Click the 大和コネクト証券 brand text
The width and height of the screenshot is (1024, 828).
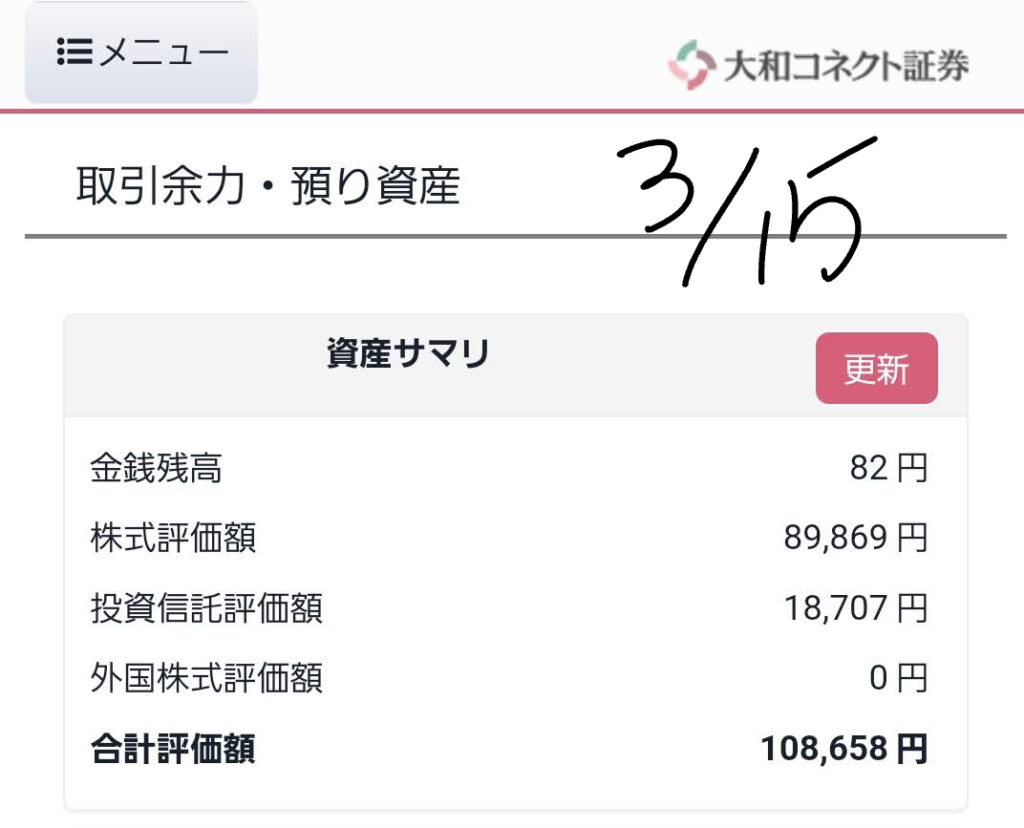846,66
